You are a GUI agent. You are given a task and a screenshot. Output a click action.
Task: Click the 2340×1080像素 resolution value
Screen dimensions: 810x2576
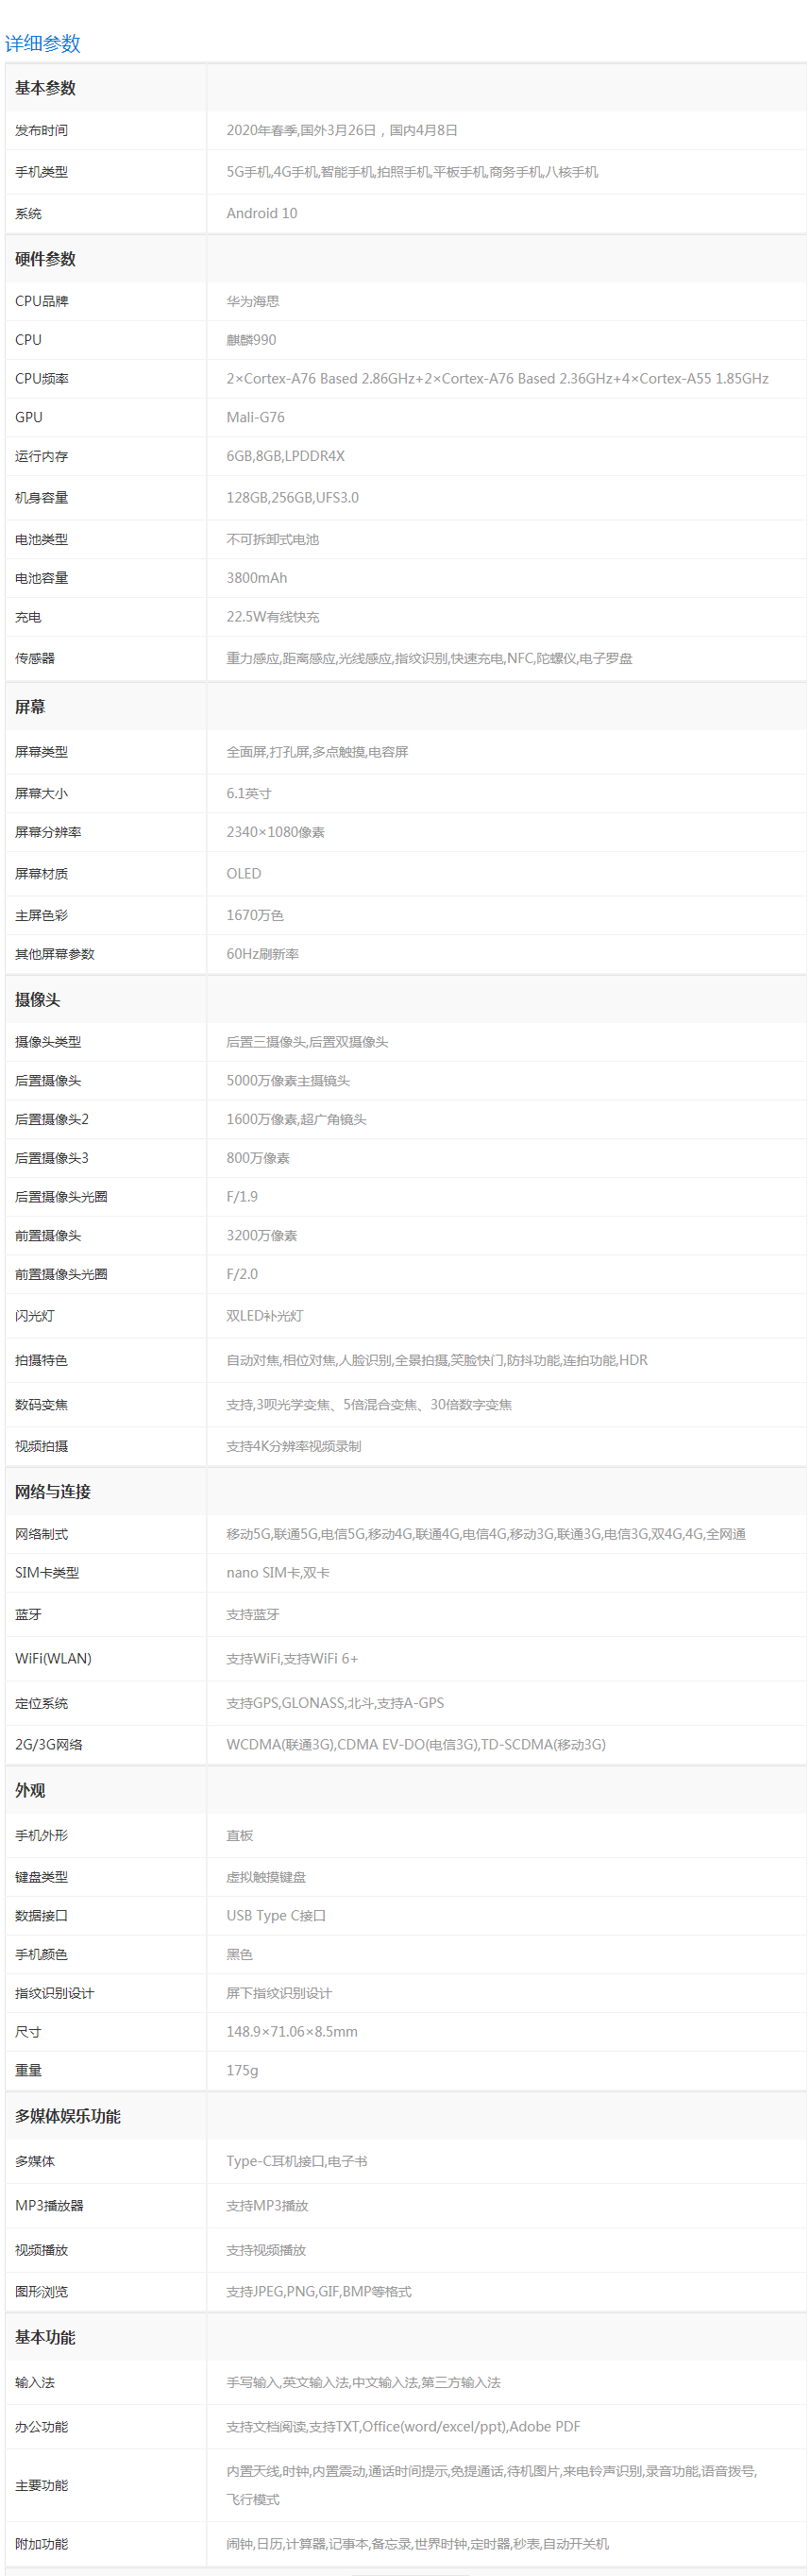275,832
